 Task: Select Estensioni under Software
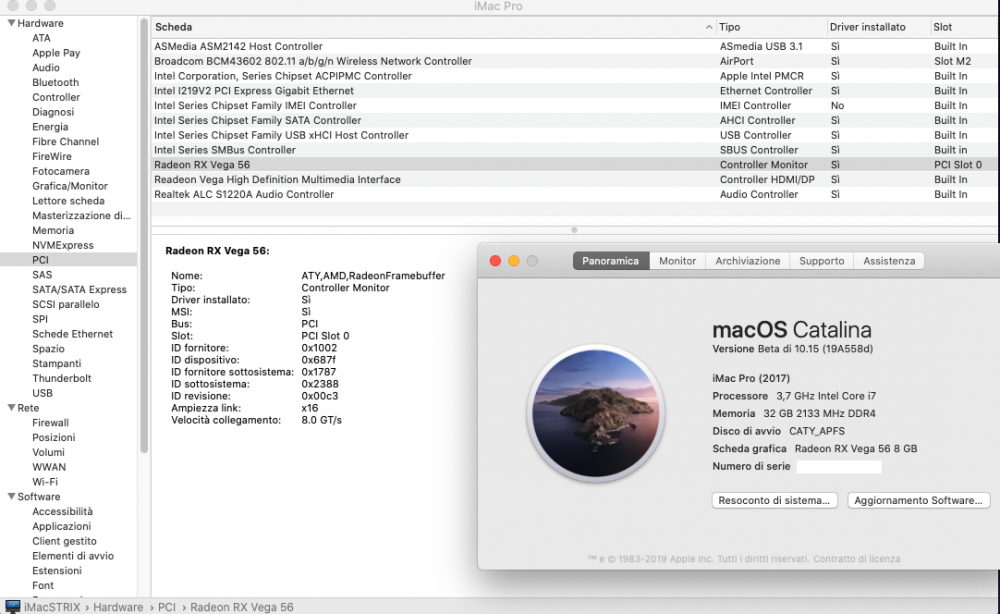pyautogui.click(x=57, y=570)
